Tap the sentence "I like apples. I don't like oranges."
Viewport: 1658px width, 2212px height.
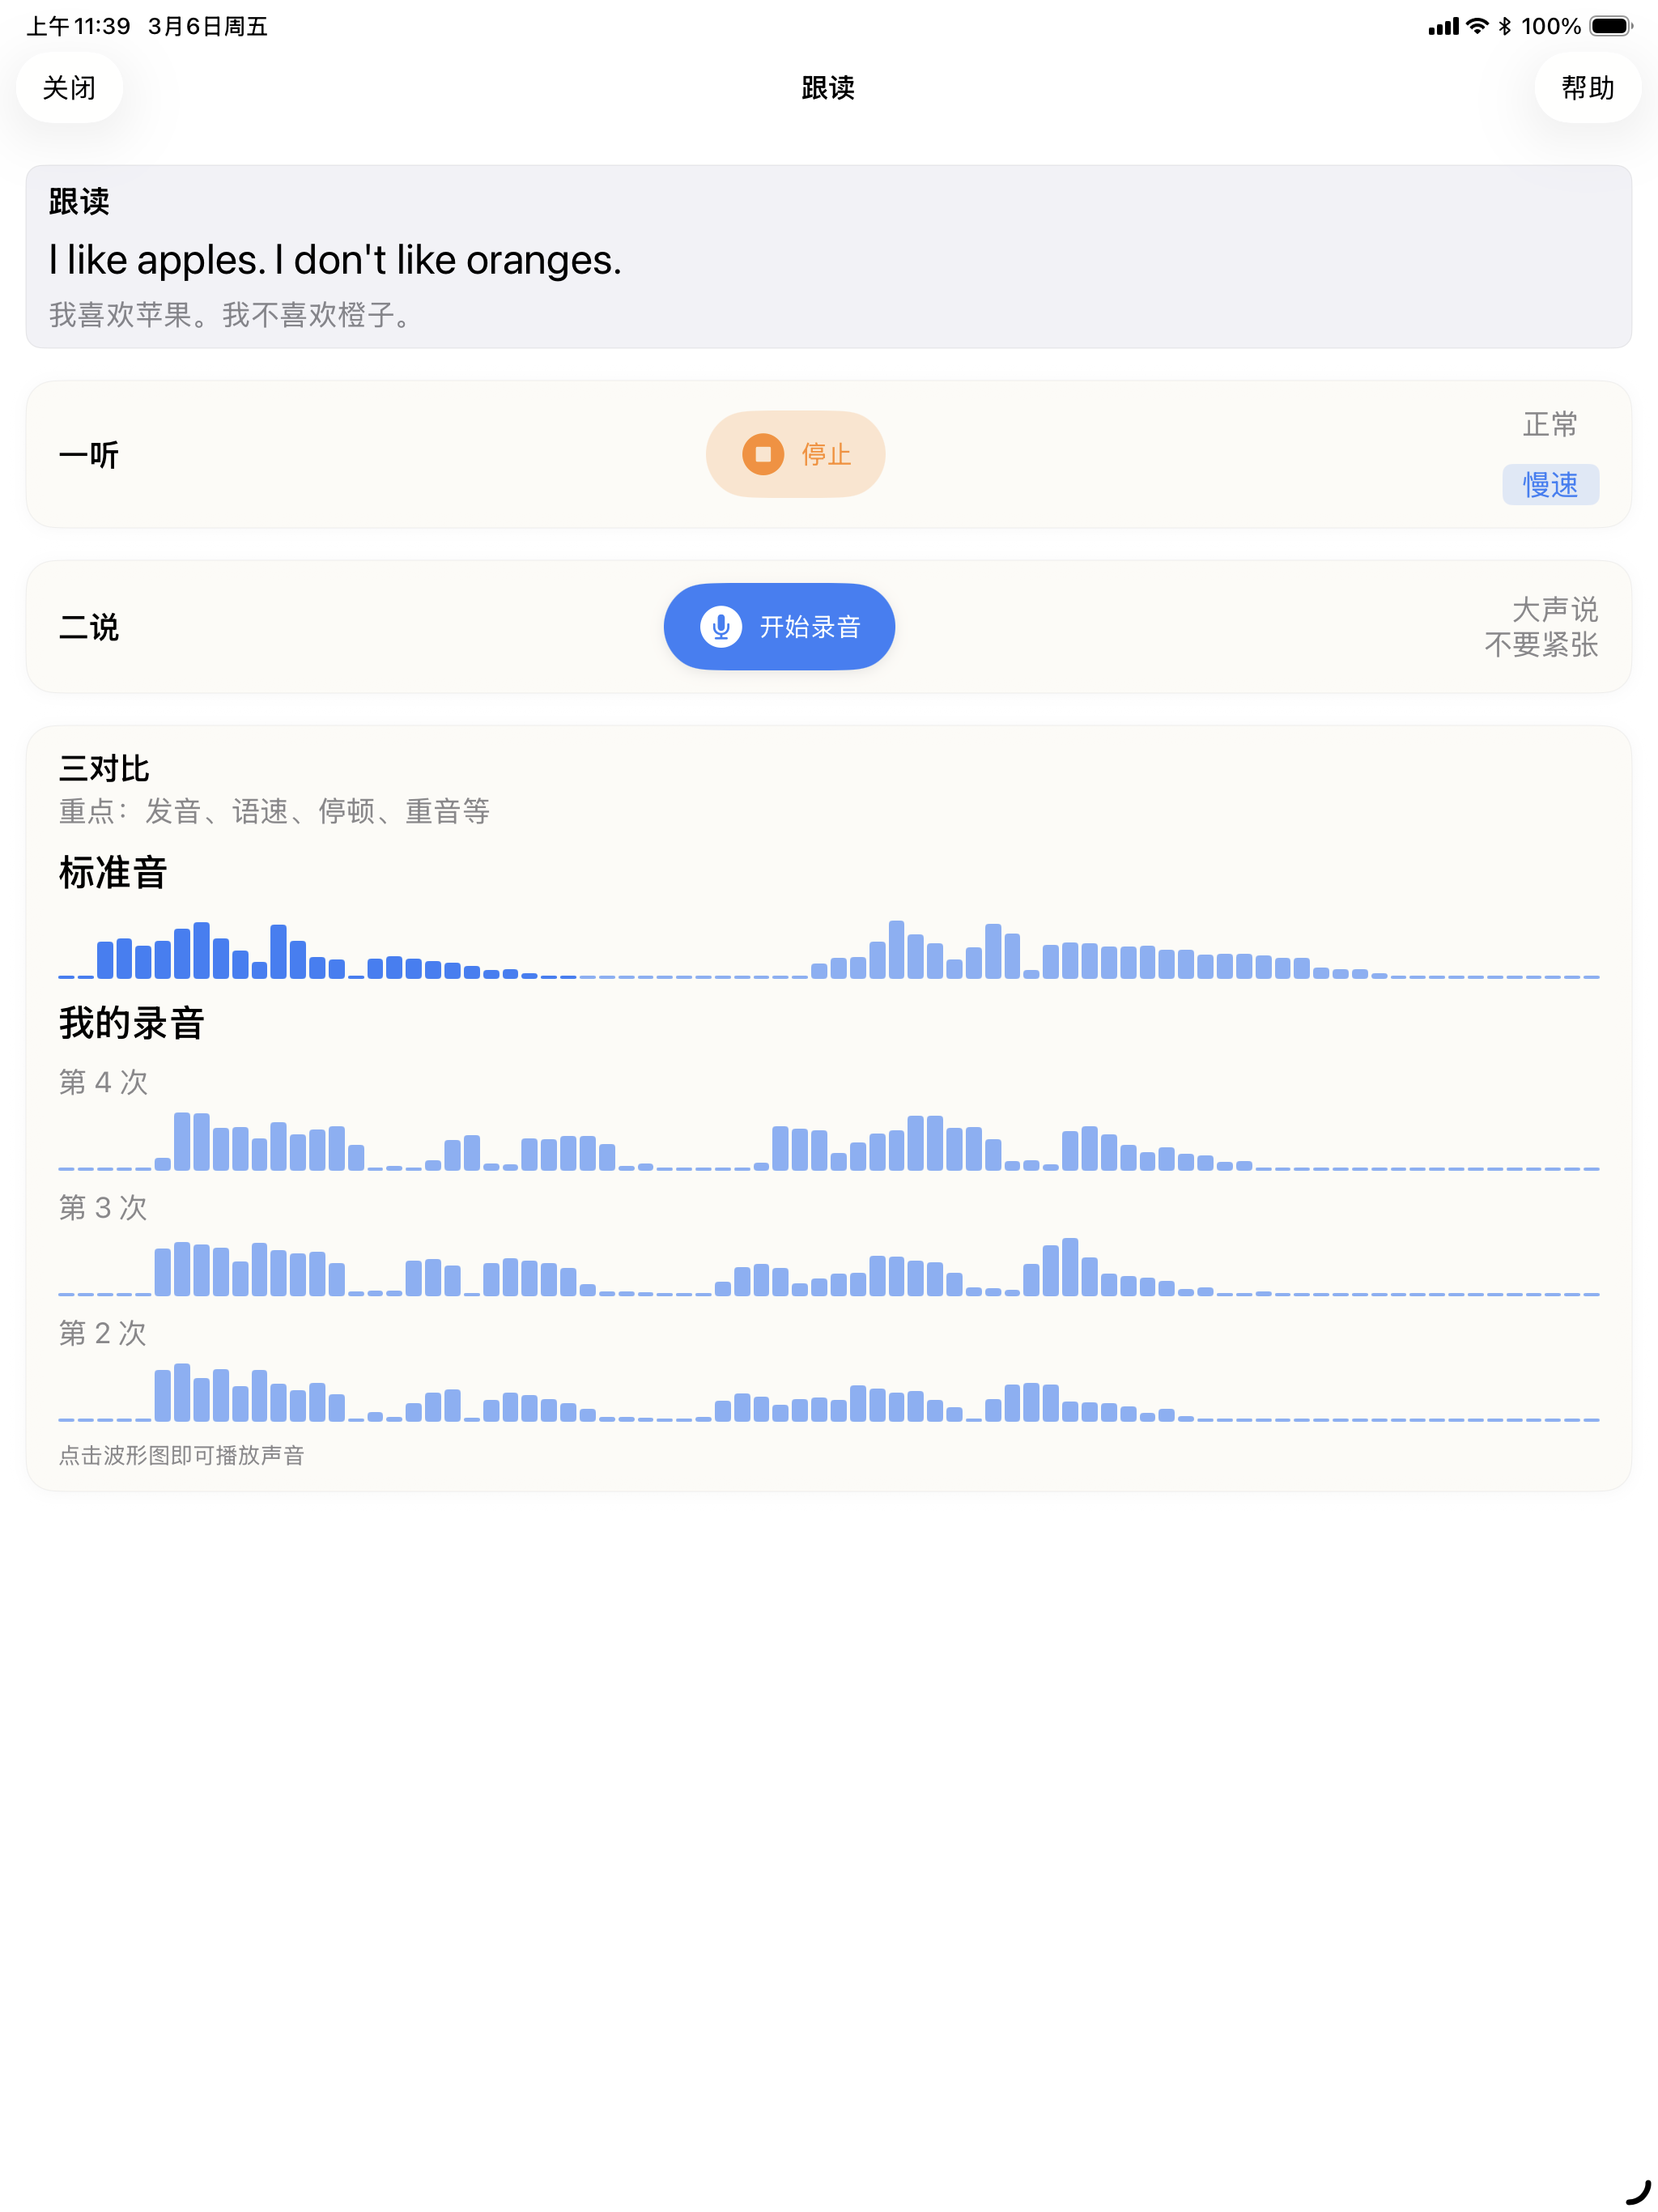coord(335,260)
